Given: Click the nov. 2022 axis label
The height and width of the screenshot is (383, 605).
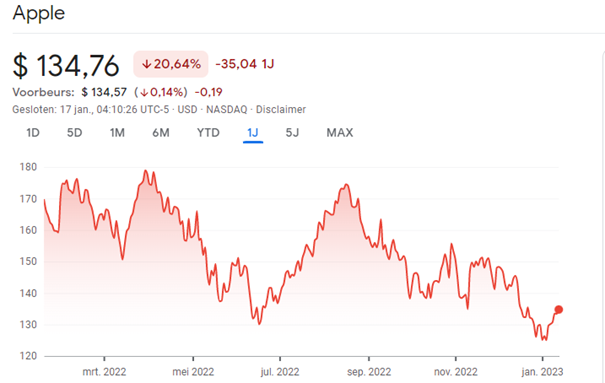Looking at the screenshot, I should (x=456, y=372).
